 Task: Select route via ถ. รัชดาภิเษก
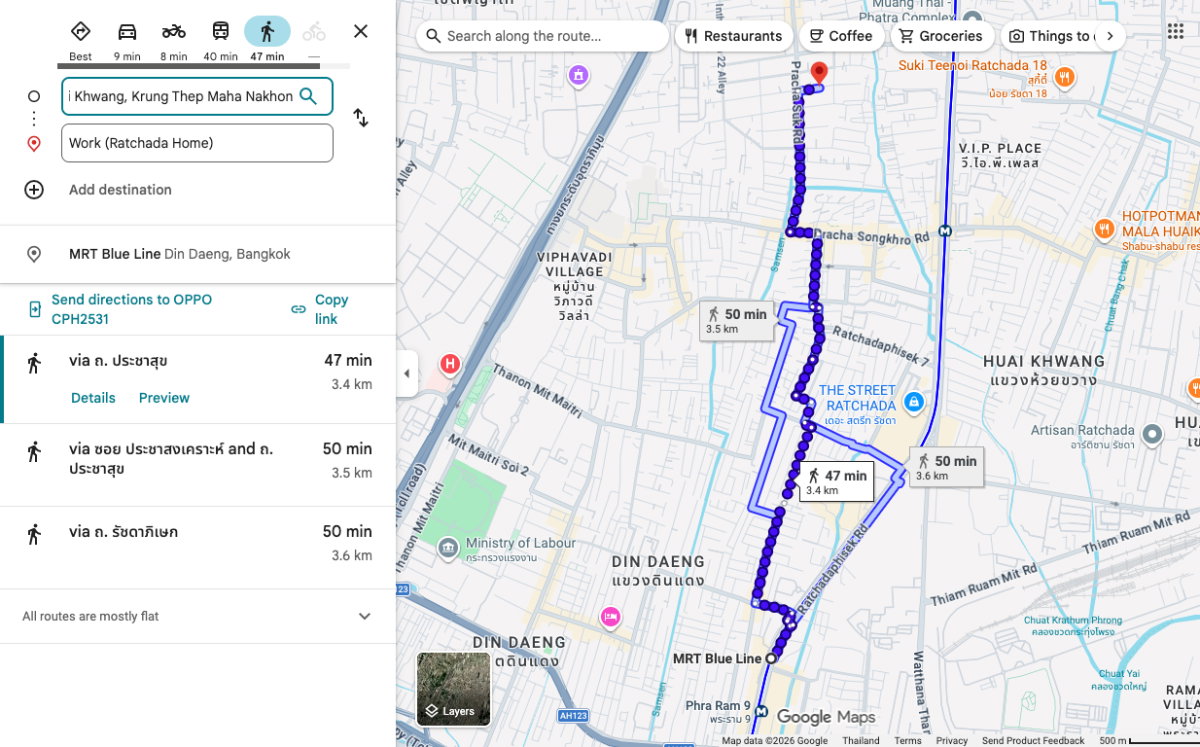tap(198, 547)
